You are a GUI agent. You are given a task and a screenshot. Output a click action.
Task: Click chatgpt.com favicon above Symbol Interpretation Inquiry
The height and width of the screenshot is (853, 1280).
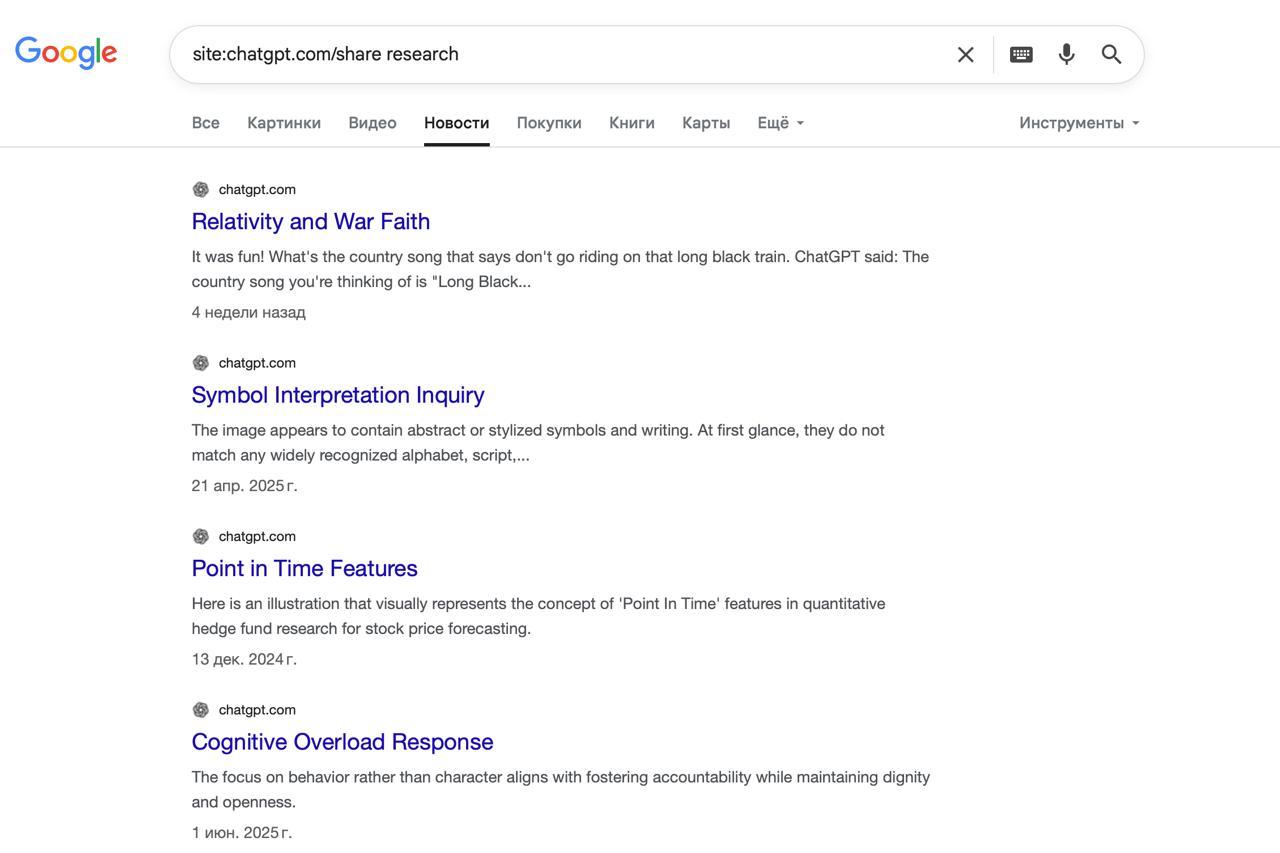tap(201, 363)
